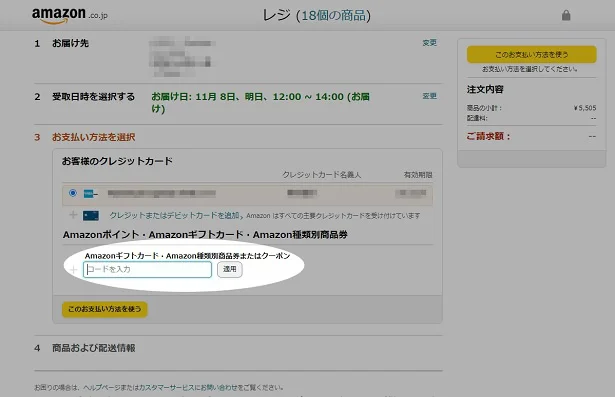
Task: Click plus icon beside gift code field
Action: point(73,270)
